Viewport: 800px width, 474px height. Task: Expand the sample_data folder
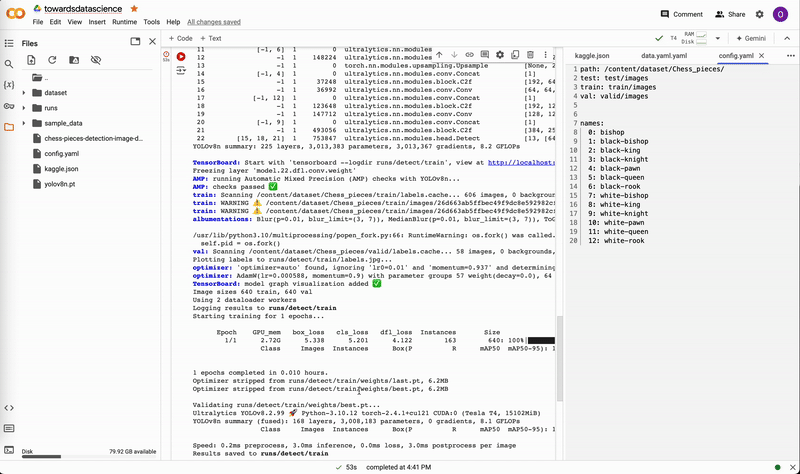coord(24,123)
